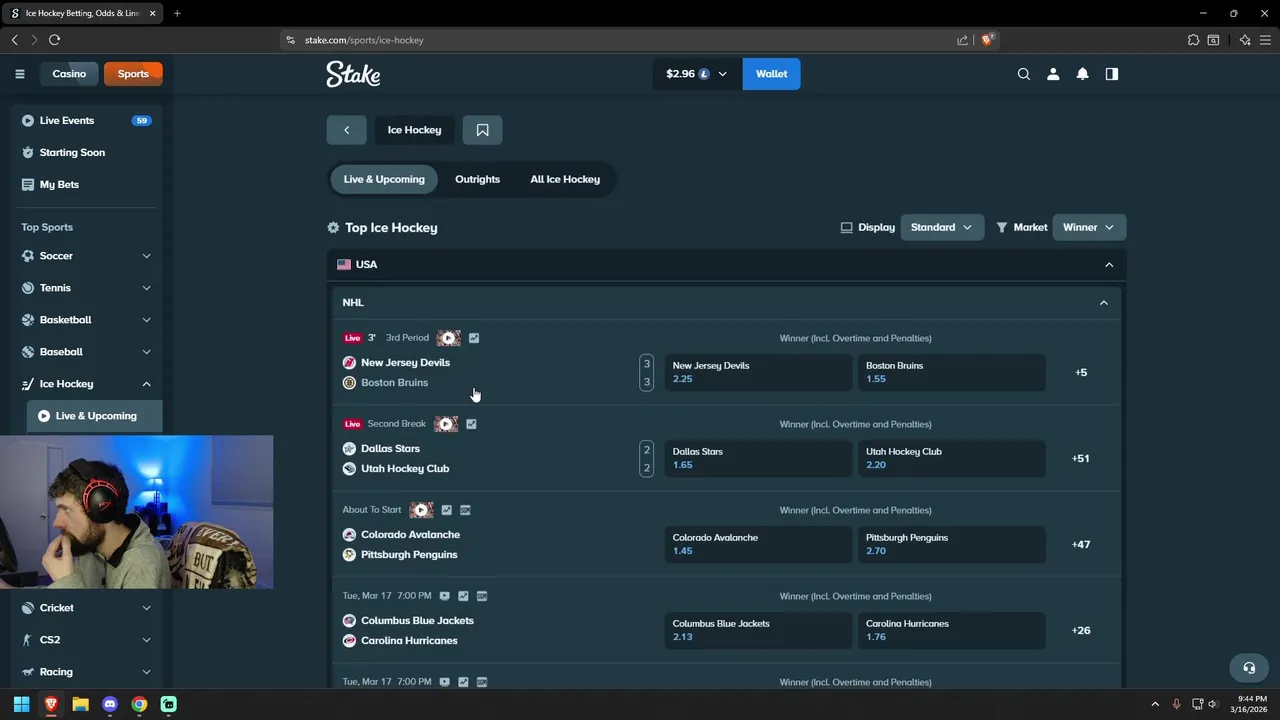Open the Market Winner dropdown
This screenshot has height=720, width=1280.
(x=1088, y=228)
